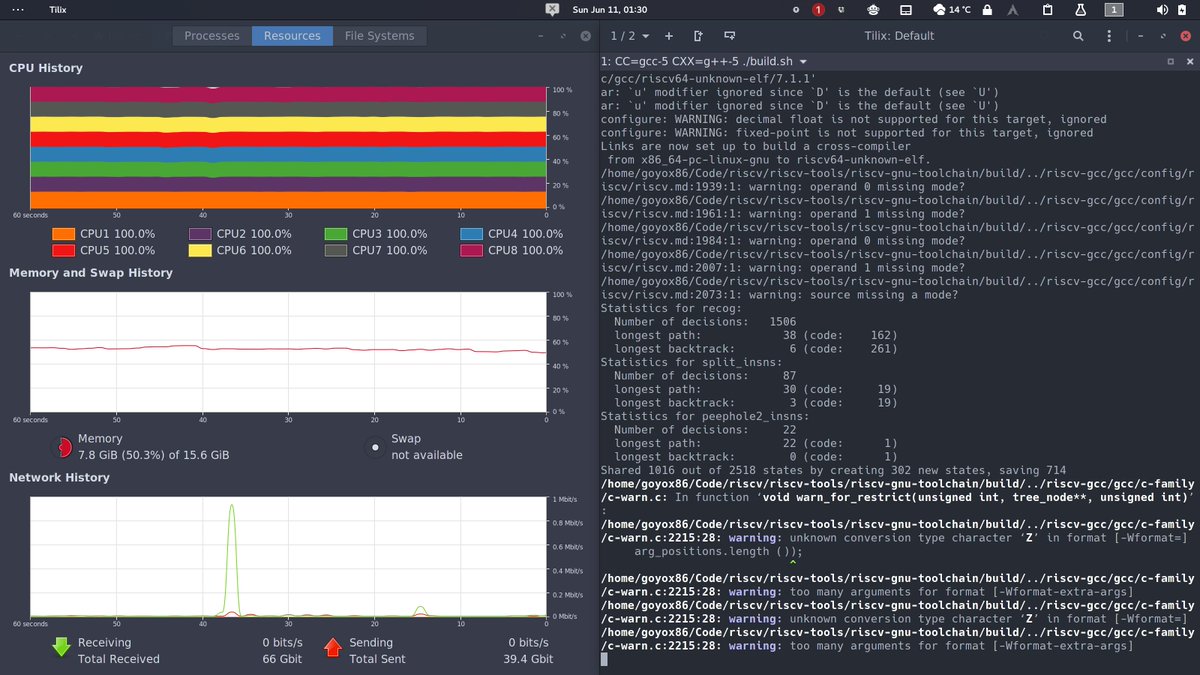
Task: Click the Tilix: Default window title
Action: [899, 36]
